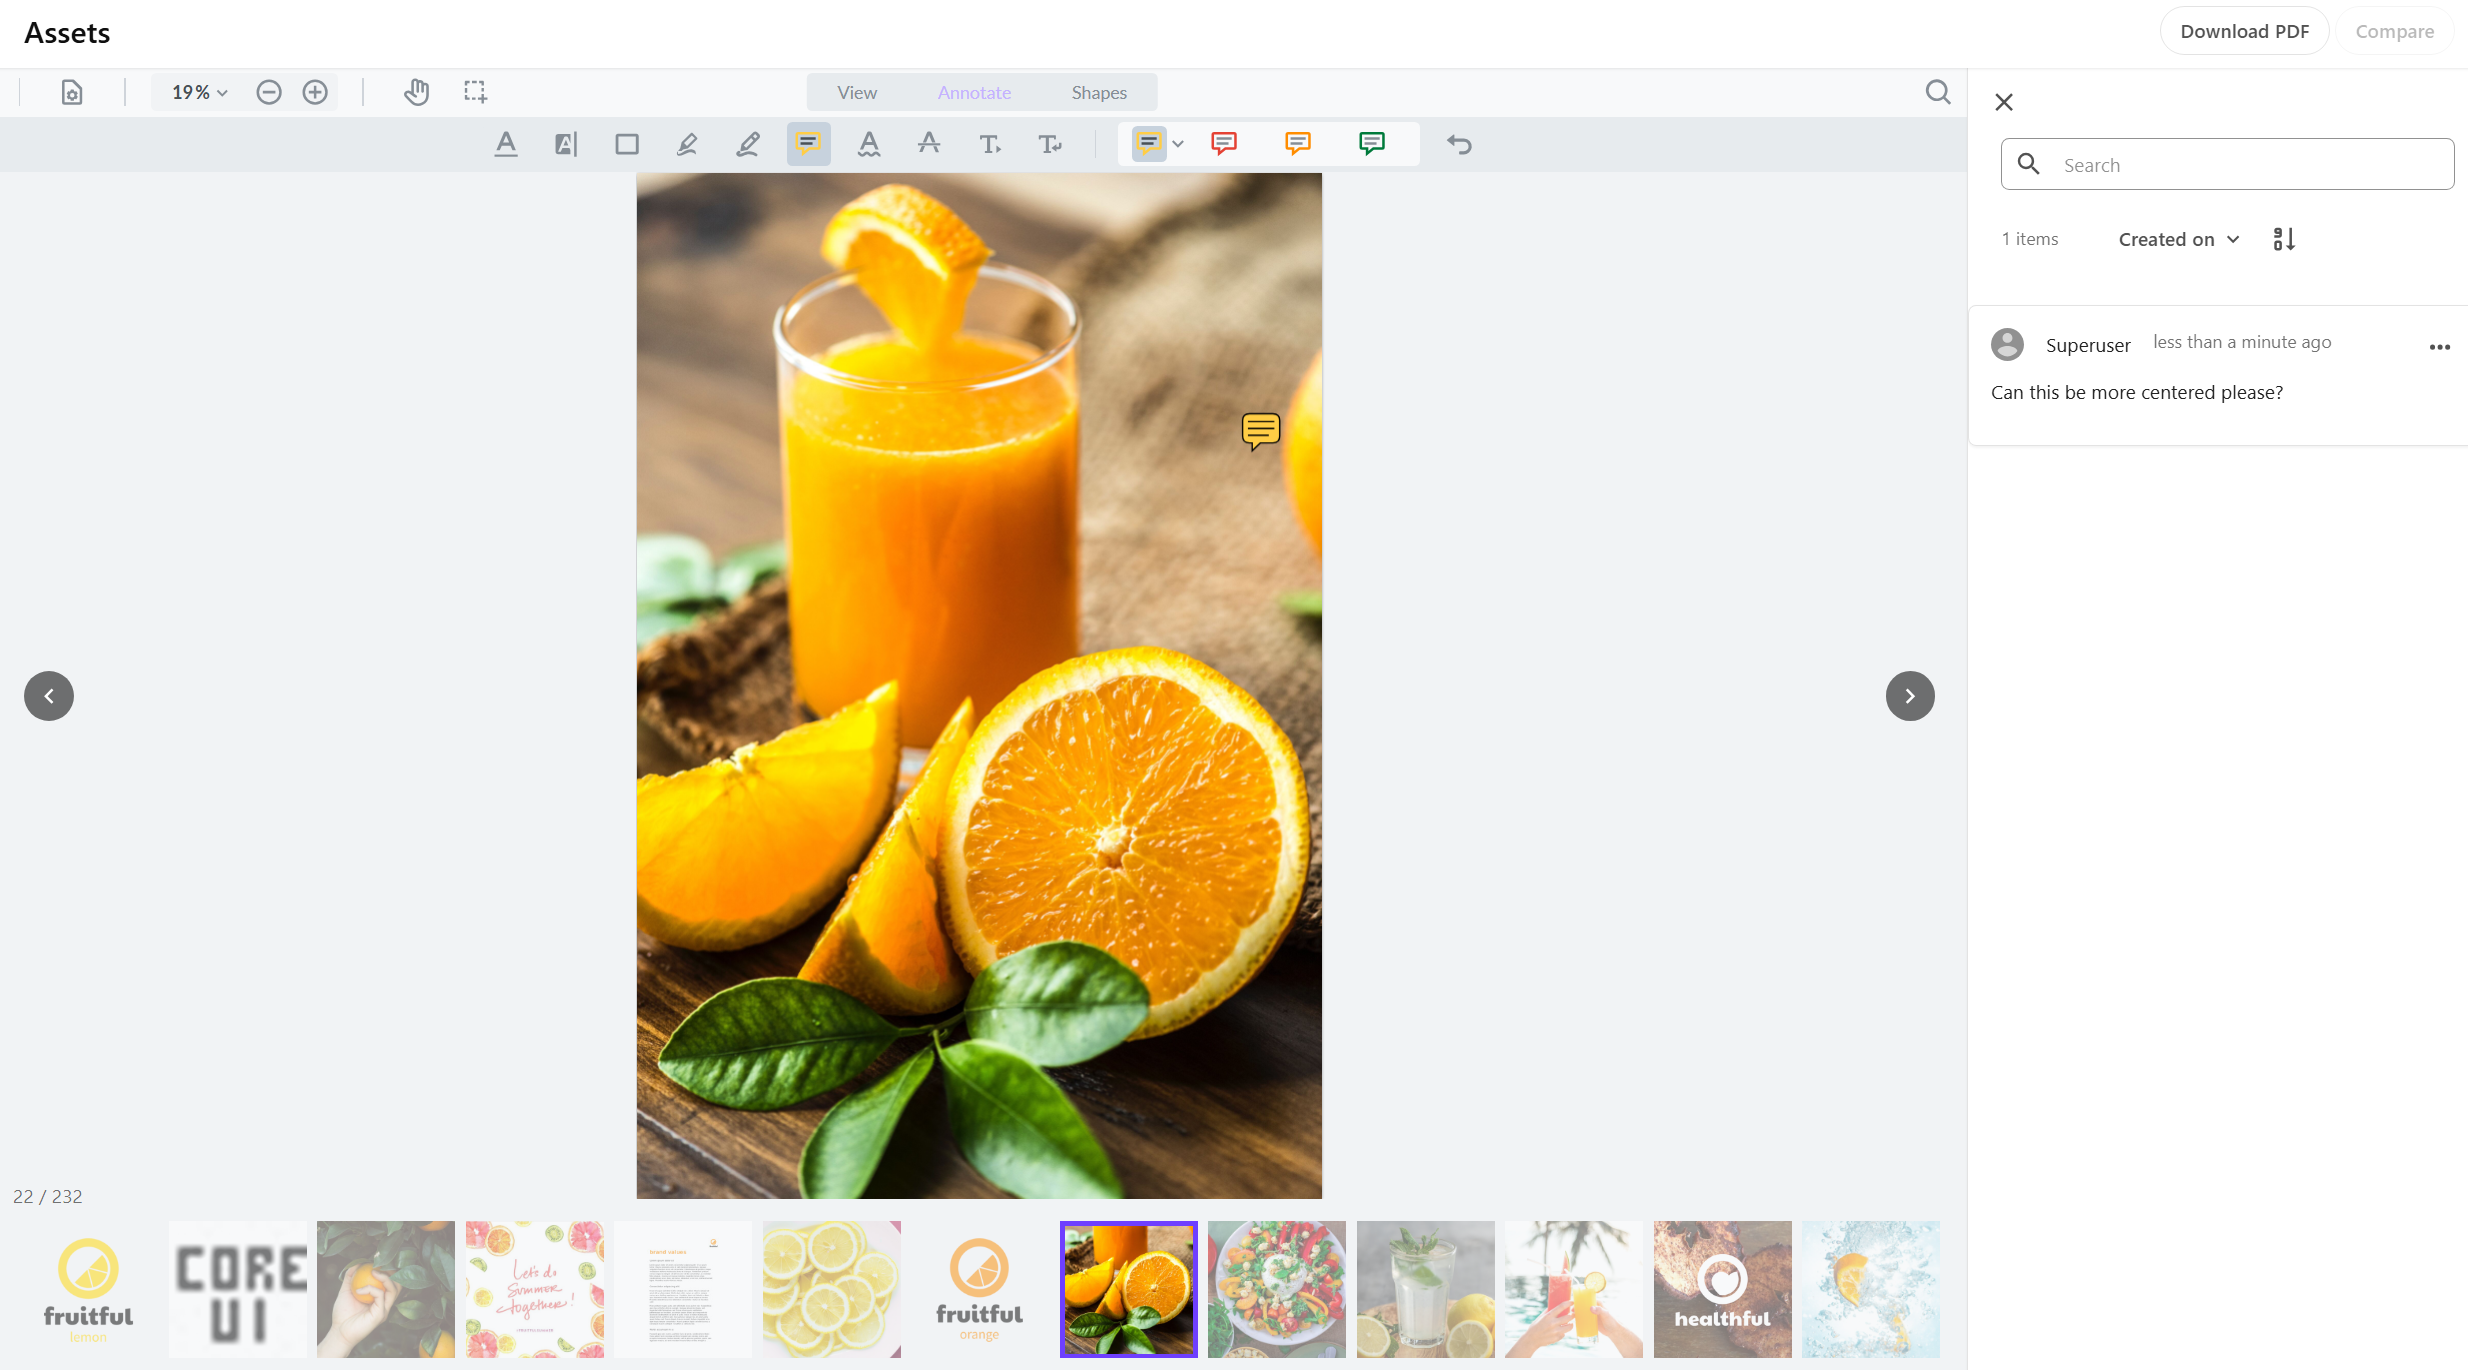This screenshot has height=1370, width=2468.
Task: Click the undo annotation icon
Action: [x=1459, y=144]
